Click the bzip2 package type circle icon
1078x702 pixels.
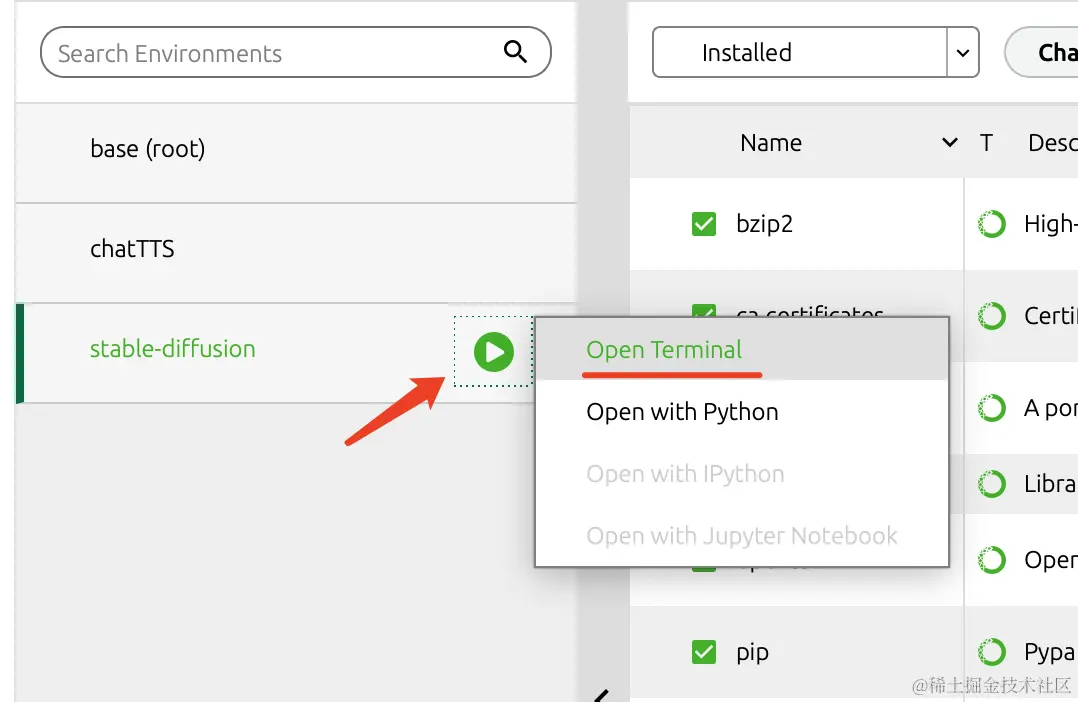(x=991, y=224)
